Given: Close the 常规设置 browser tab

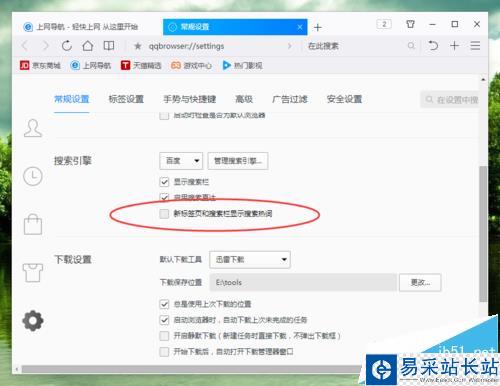Looking at the screenshot, I should [300, 27].
